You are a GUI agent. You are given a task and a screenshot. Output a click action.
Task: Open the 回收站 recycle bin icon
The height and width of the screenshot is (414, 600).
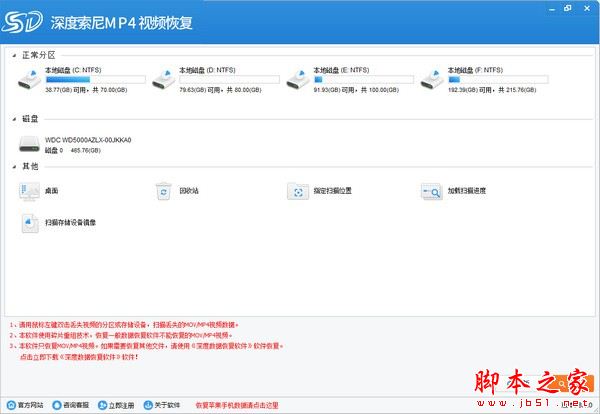[164, 191]
